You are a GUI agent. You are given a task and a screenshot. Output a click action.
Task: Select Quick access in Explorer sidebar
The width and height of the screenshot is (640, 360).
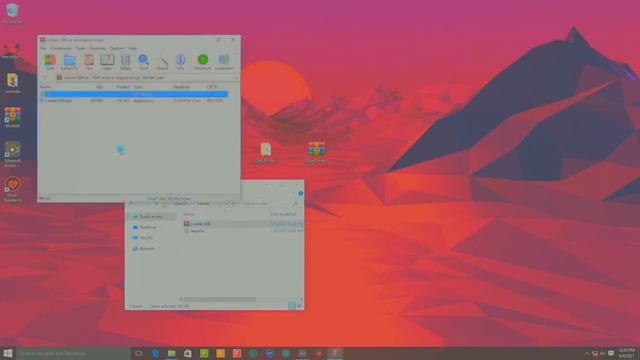[x=151, y=217]
